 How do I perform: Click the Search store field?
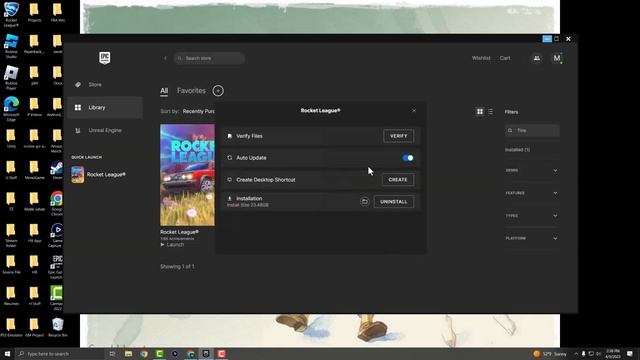tap(209, 58)
